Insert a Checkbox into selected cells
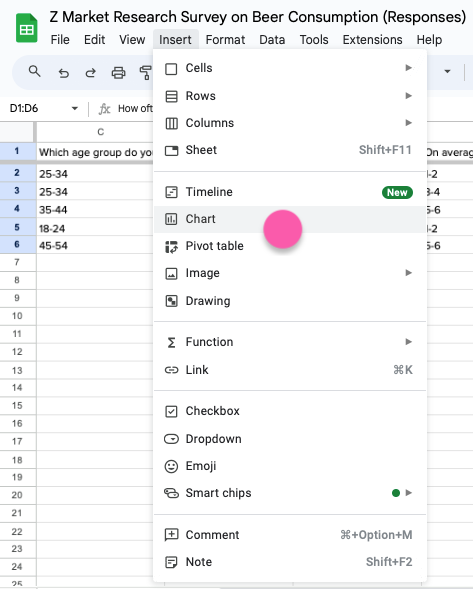 pos(290,411)
